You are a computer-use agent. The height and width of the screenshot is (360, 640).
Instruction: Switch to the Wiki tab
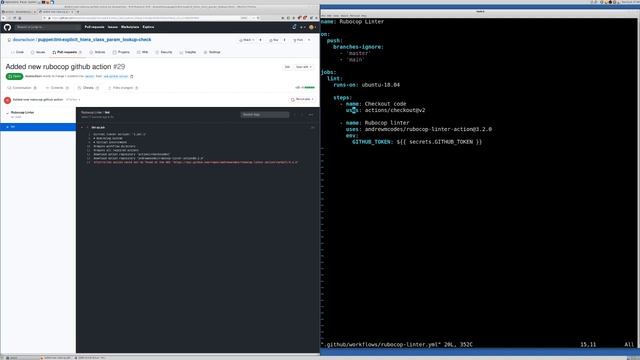(143, 52)
